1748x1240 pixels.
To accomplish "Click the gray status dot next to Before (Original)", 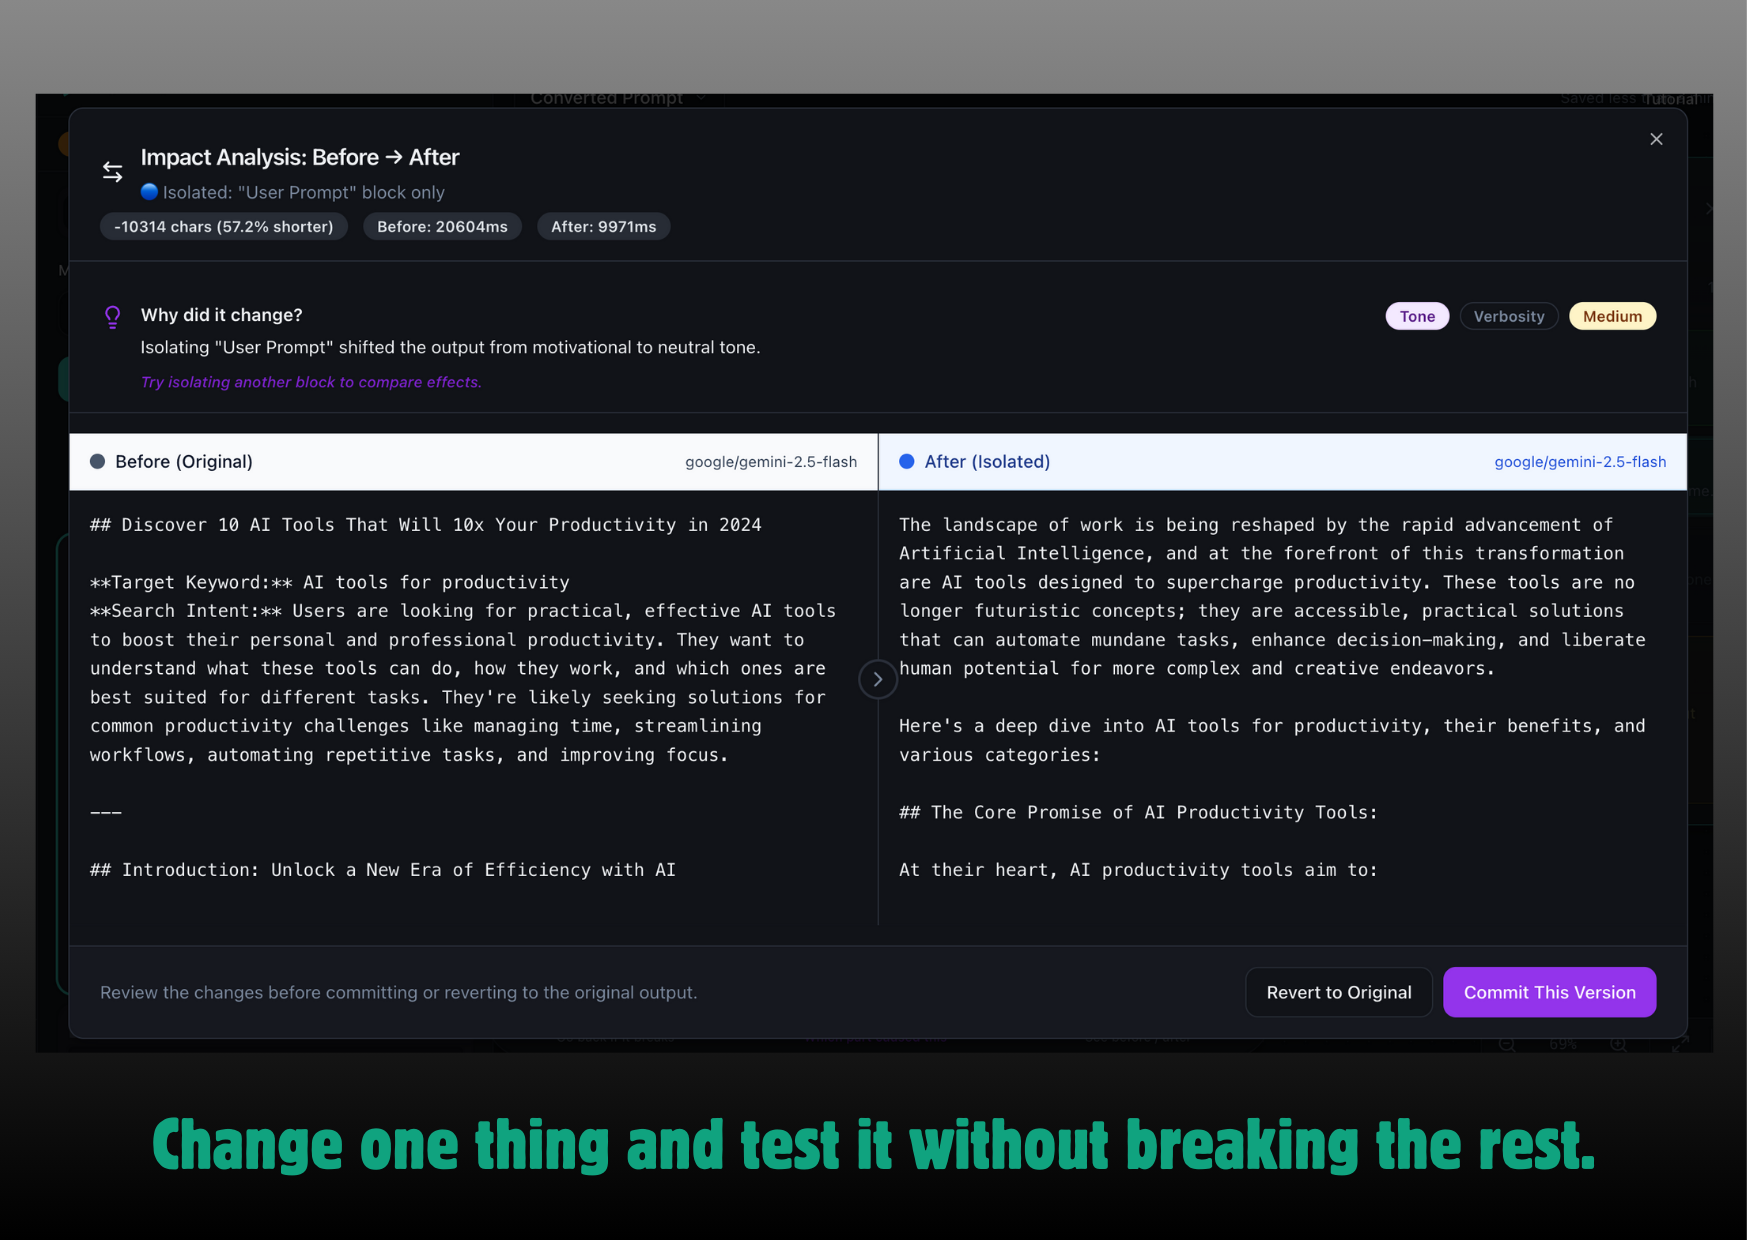I will click(97, 461).
